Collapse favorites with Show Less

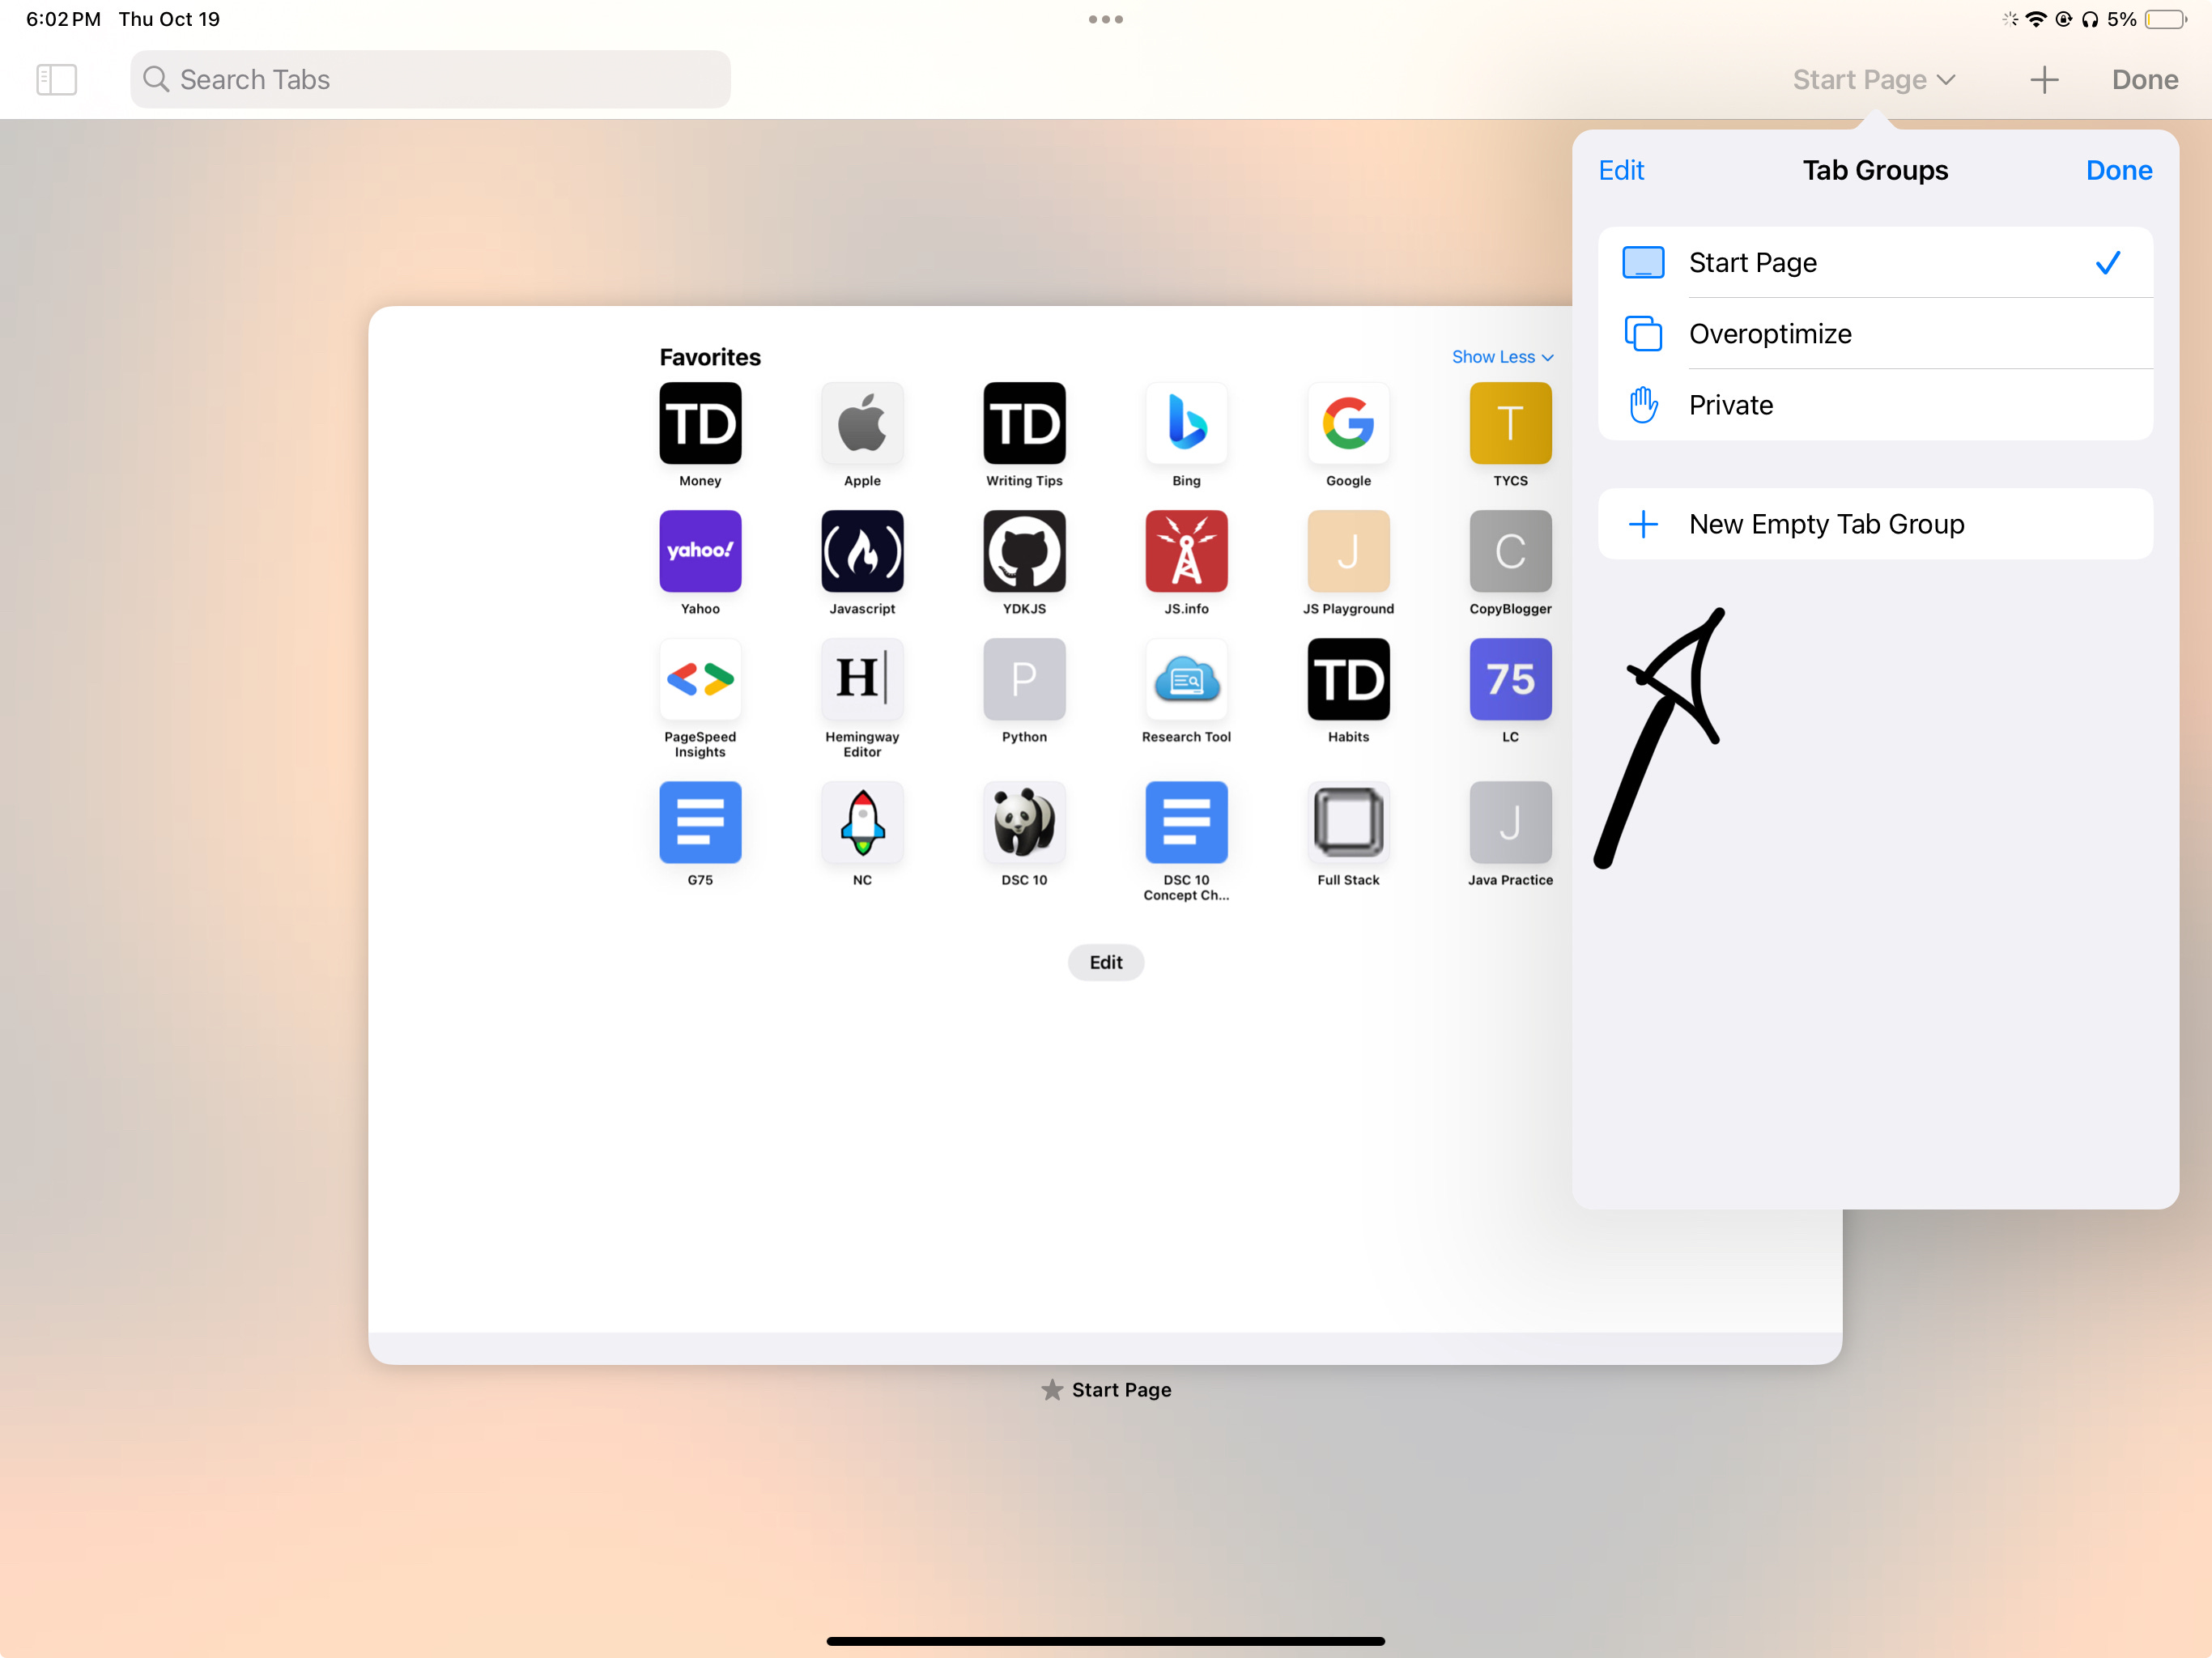tap(1502, 357)
